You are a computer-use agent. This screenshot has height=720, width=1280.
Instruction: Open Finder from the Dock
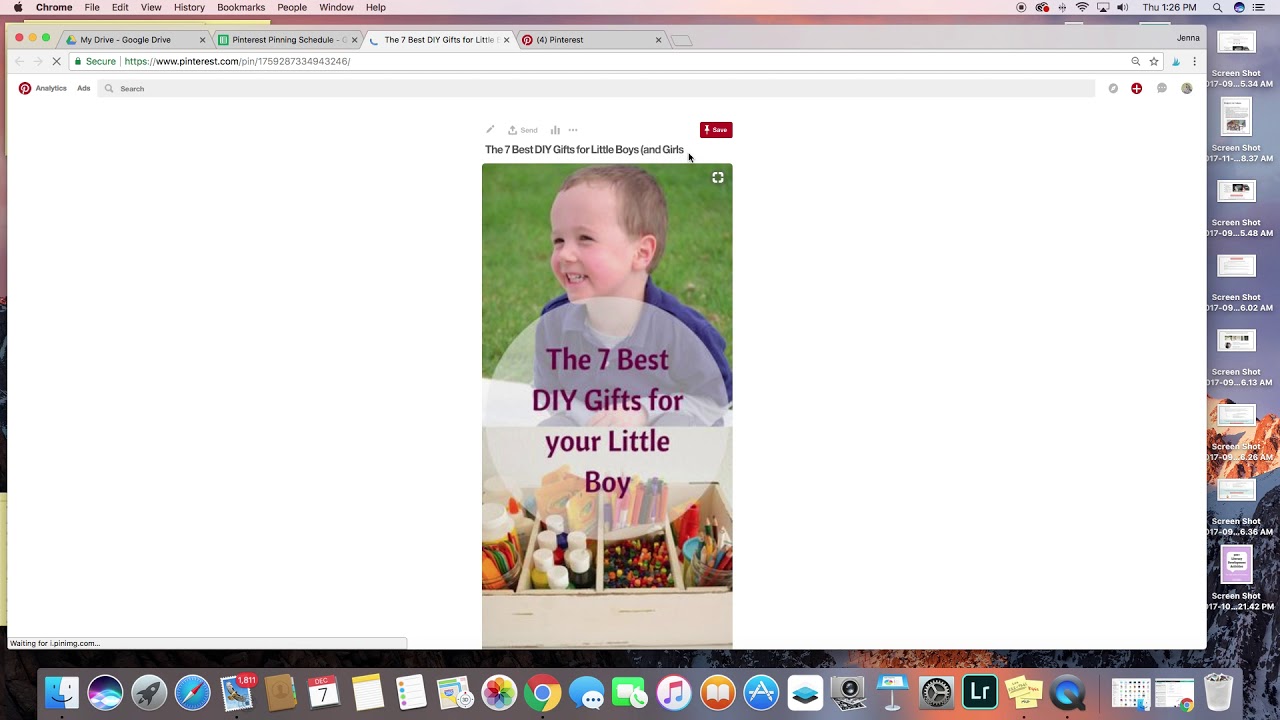(x=62, y=692)
